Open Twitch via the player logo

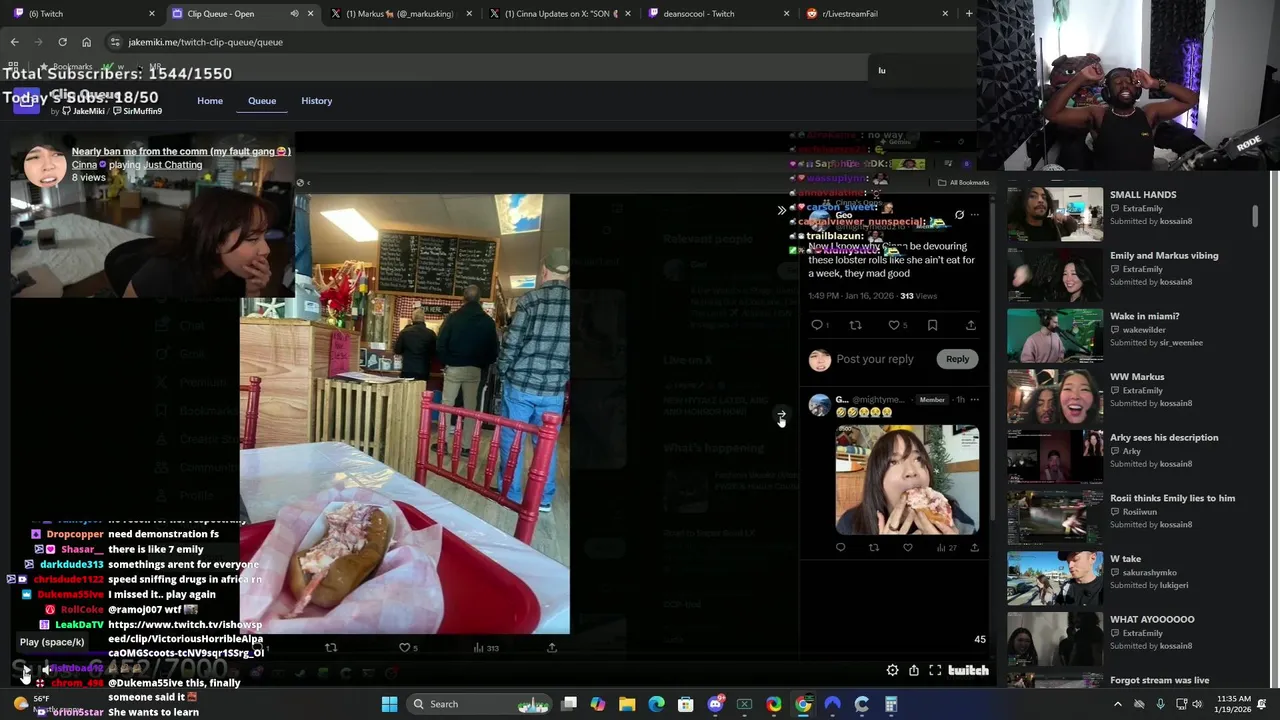[968, 671]
